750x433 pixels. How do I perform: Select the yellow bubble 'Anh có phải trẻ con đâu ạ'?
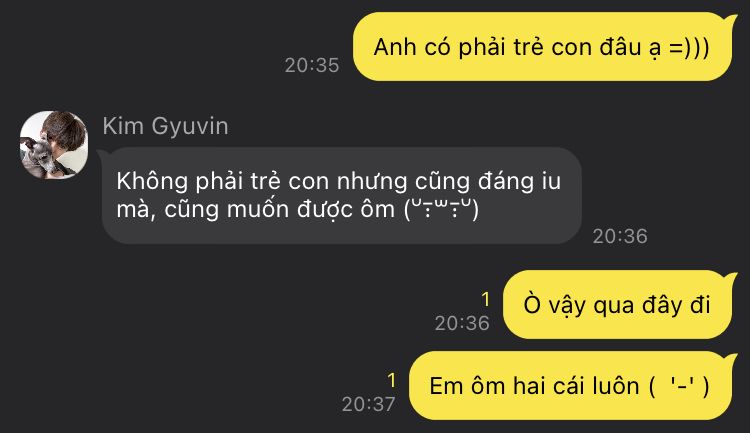coord(544,47)
